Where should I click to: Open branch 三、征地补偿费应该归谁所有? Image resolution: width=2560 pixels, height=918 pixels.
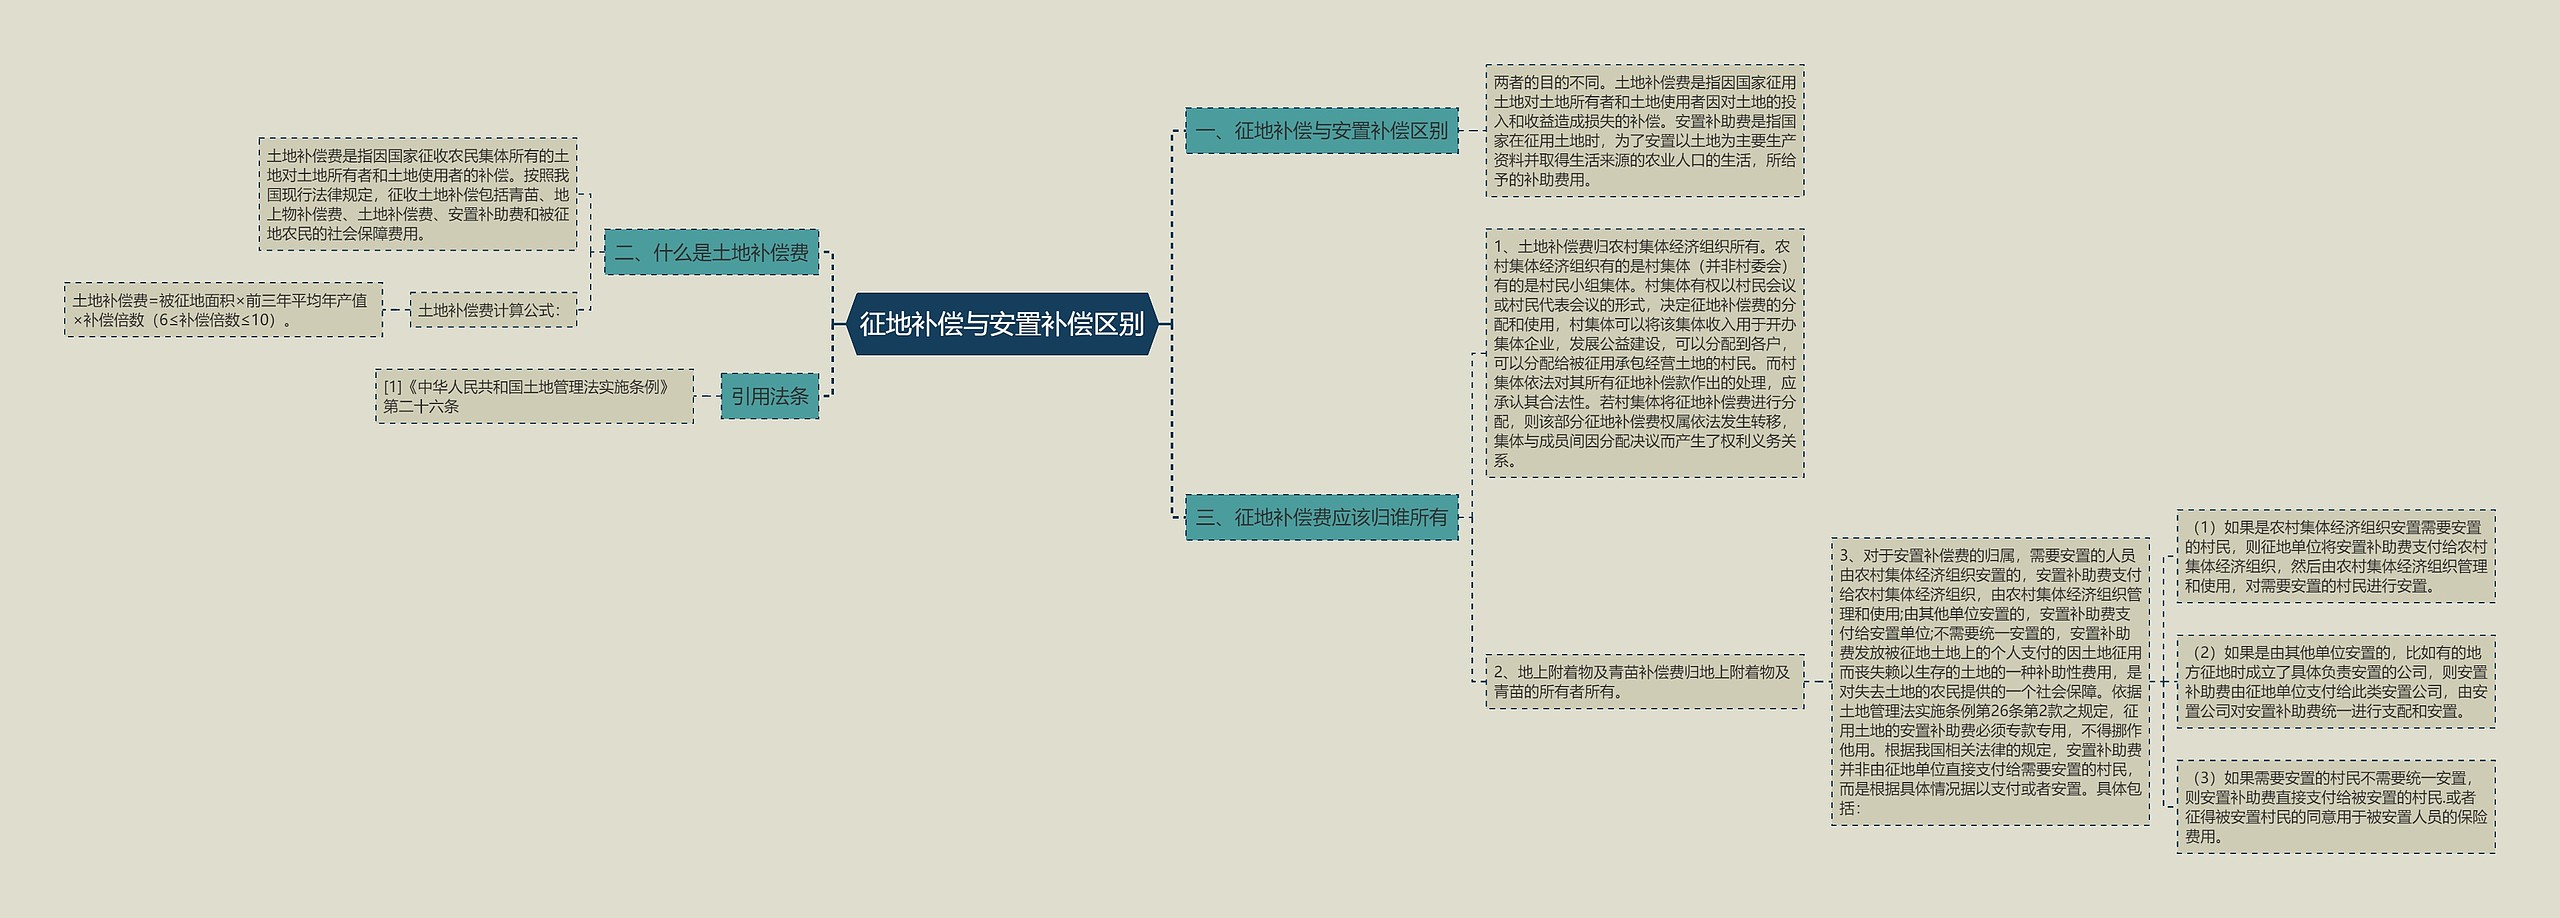(1321, 517)
